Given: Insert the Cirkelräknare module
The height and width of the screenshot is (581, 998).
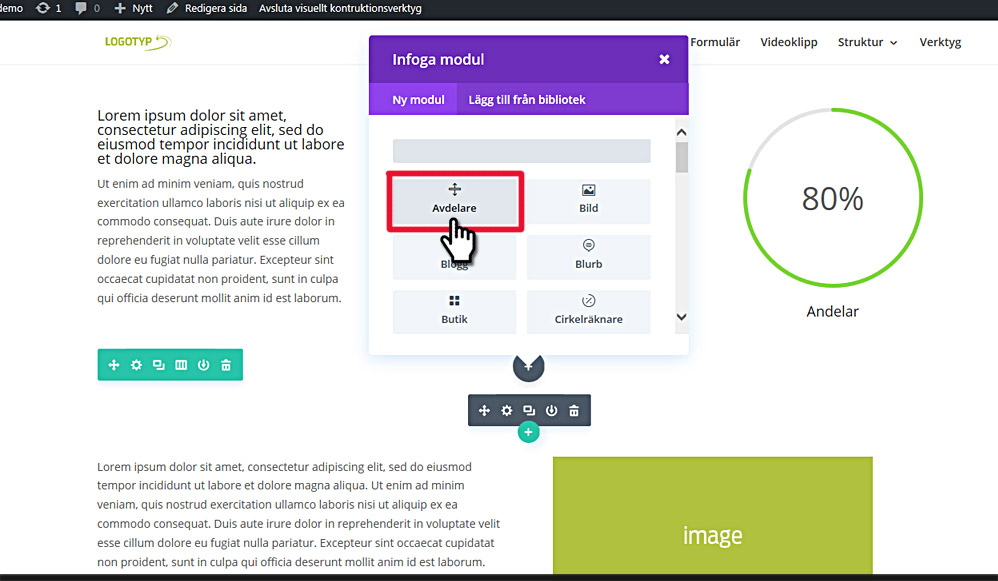Looking at the screenshot, I should [x=588, y=312].
